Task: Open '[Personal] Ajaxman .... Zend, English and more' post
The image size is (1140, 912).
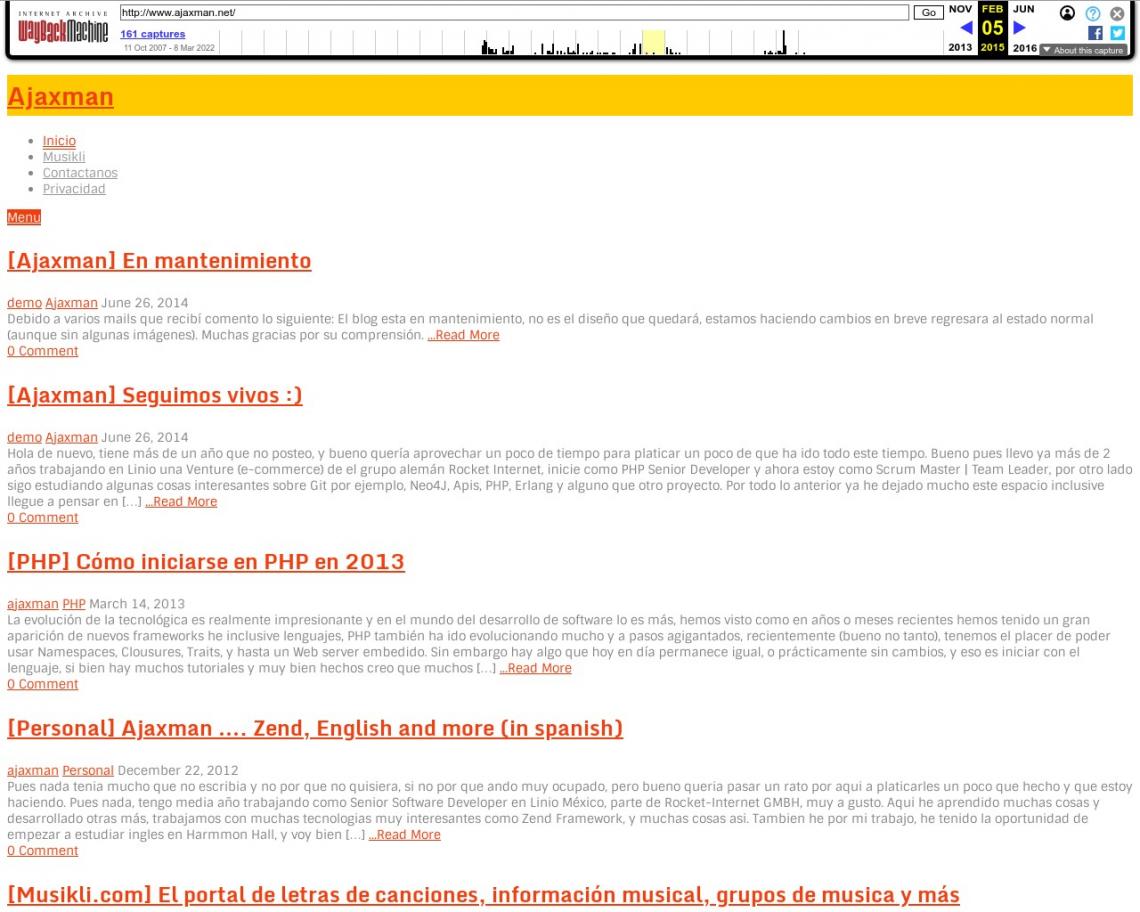Action: 315,728
